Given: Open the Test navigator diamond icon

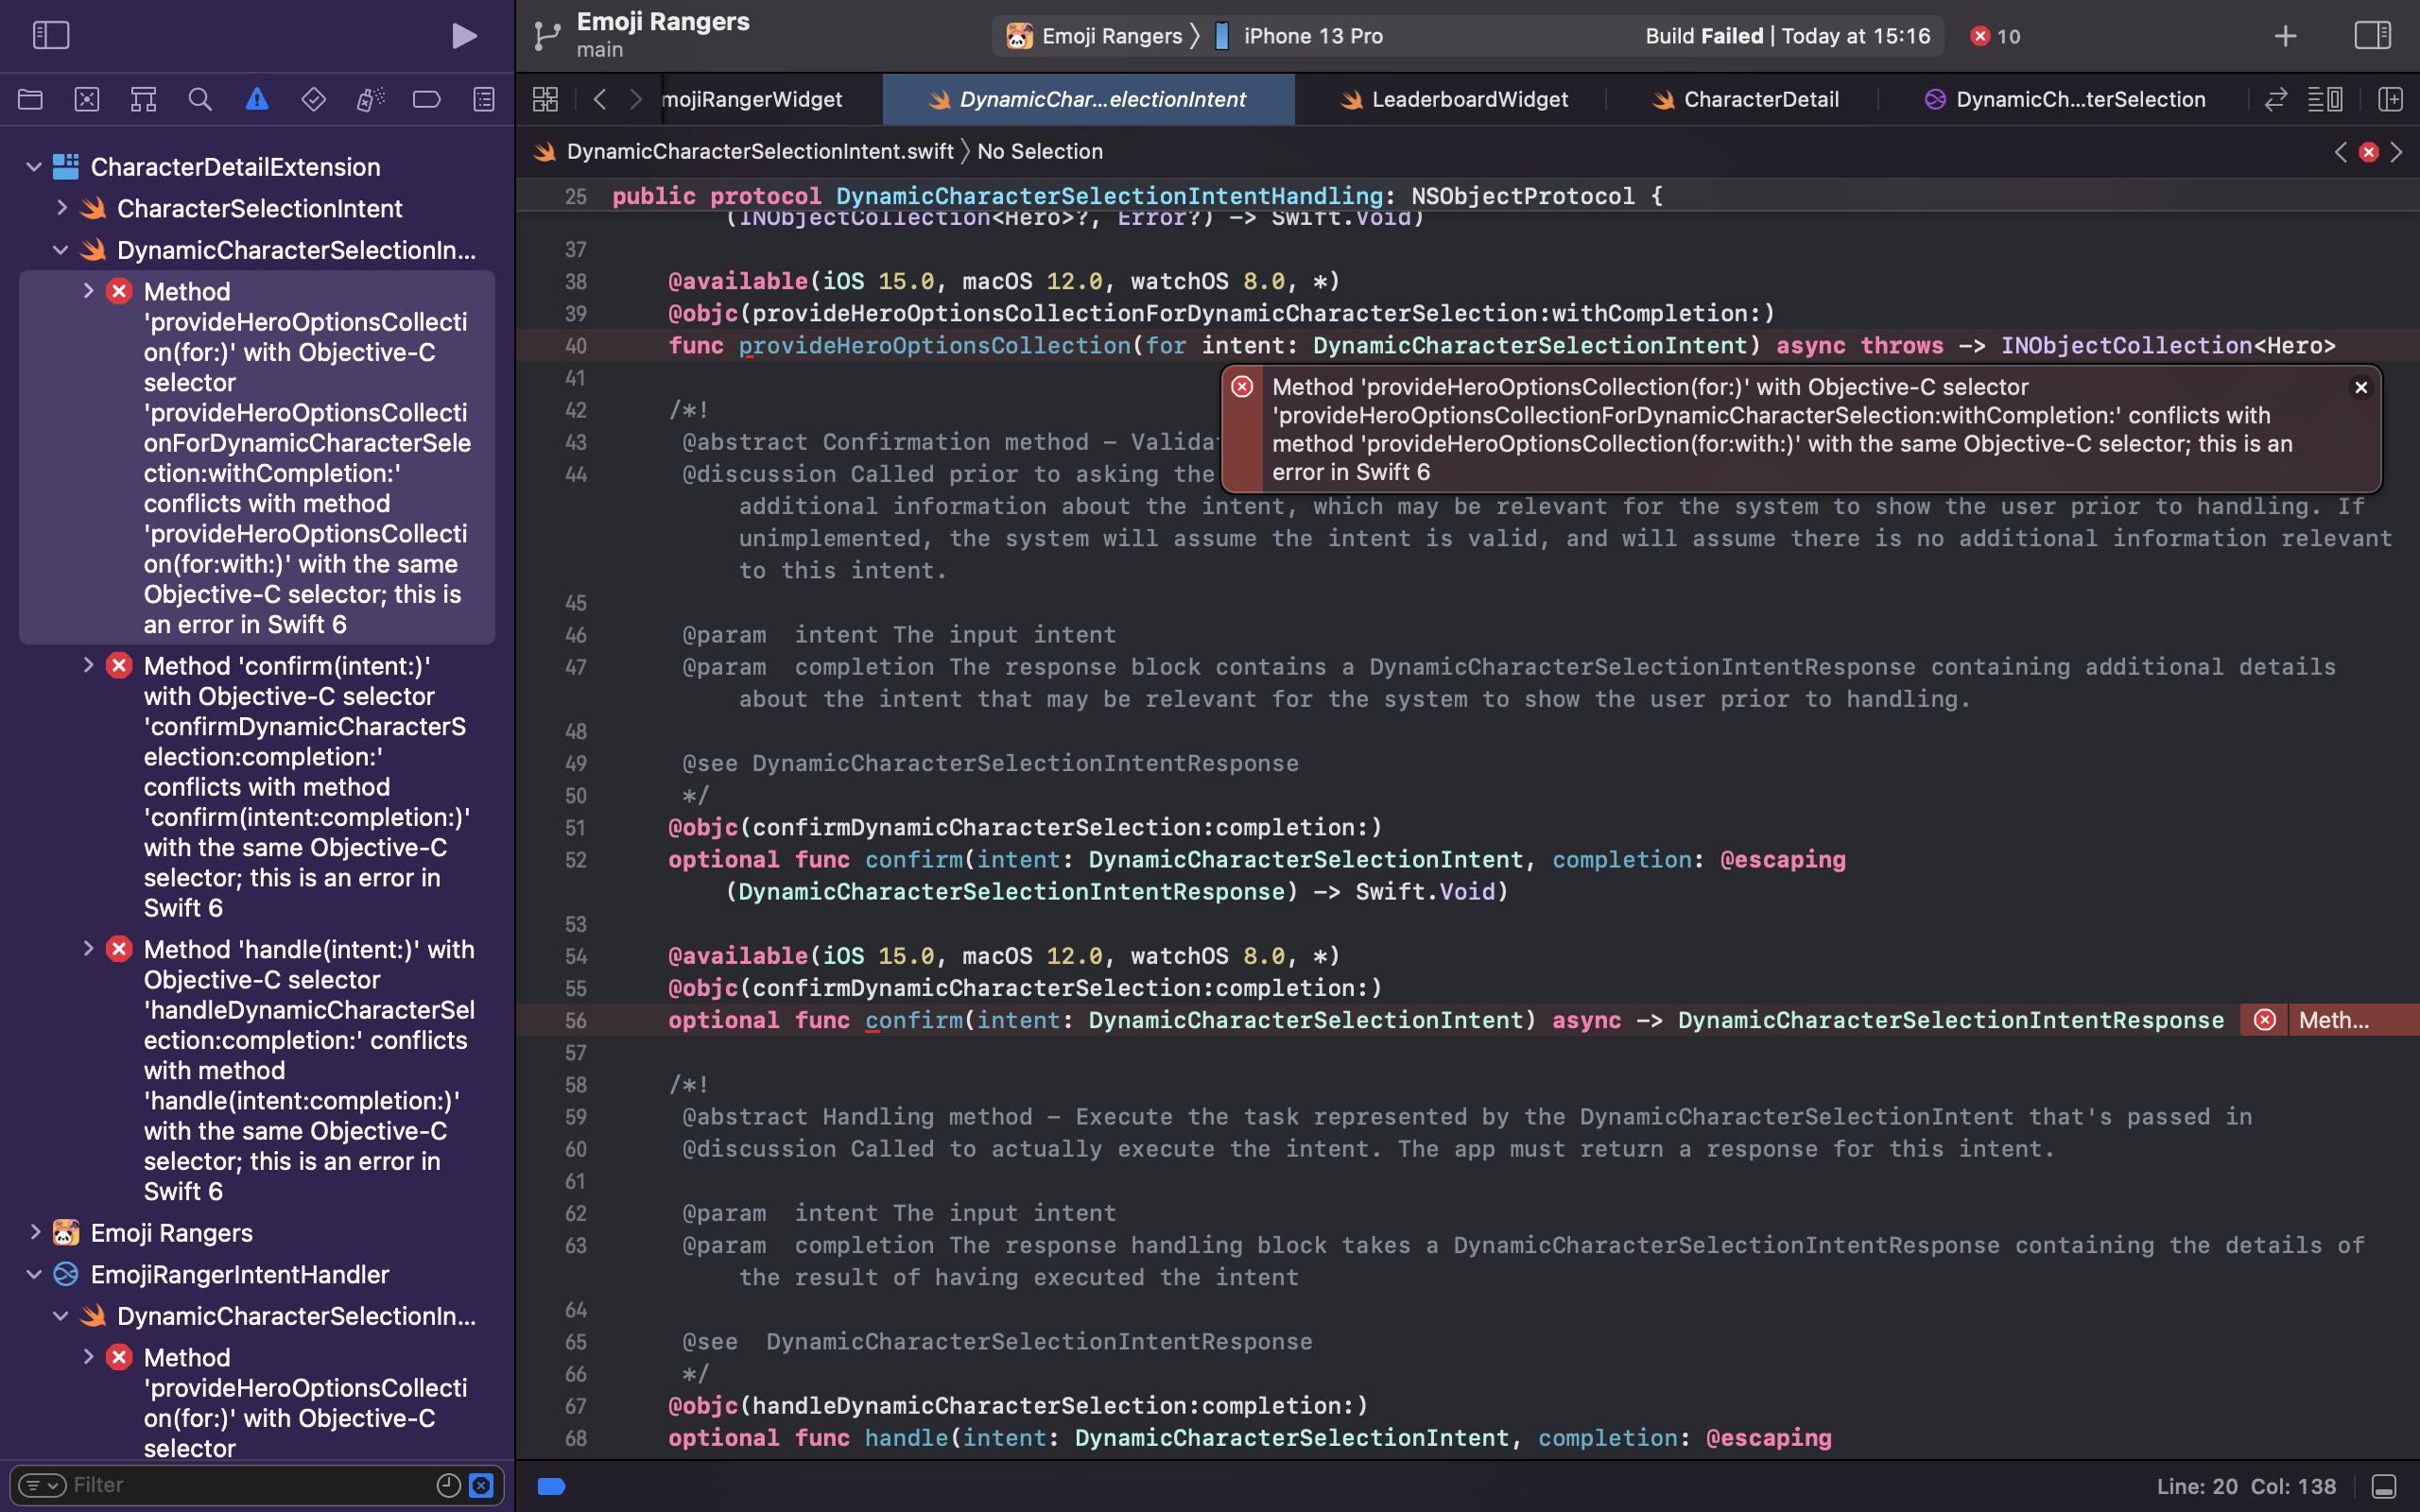Looking at the screenshot, I should click(313, 99).
